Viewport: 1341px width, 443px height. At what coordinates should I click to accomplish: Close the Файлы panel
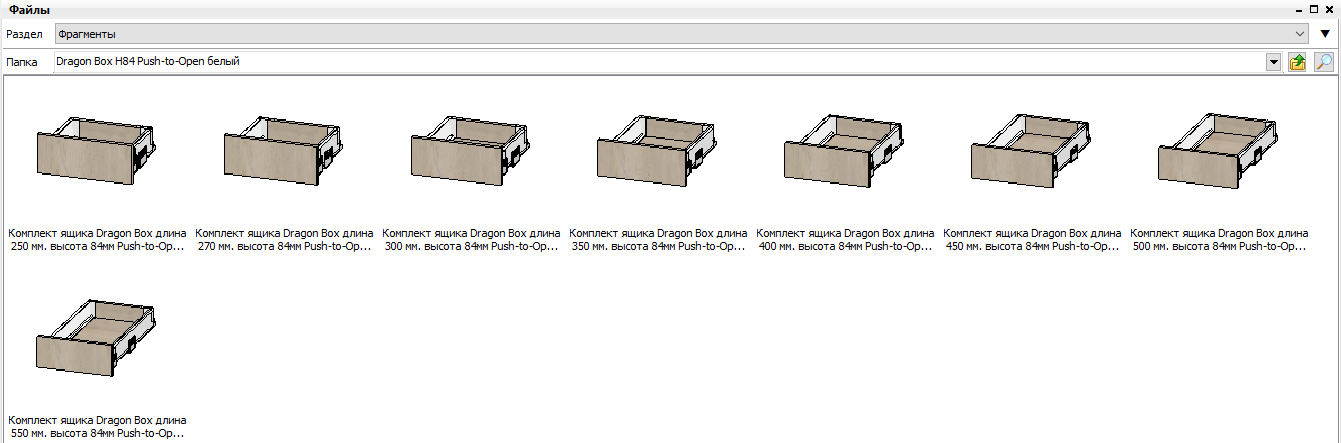[x=1329, y=9]
